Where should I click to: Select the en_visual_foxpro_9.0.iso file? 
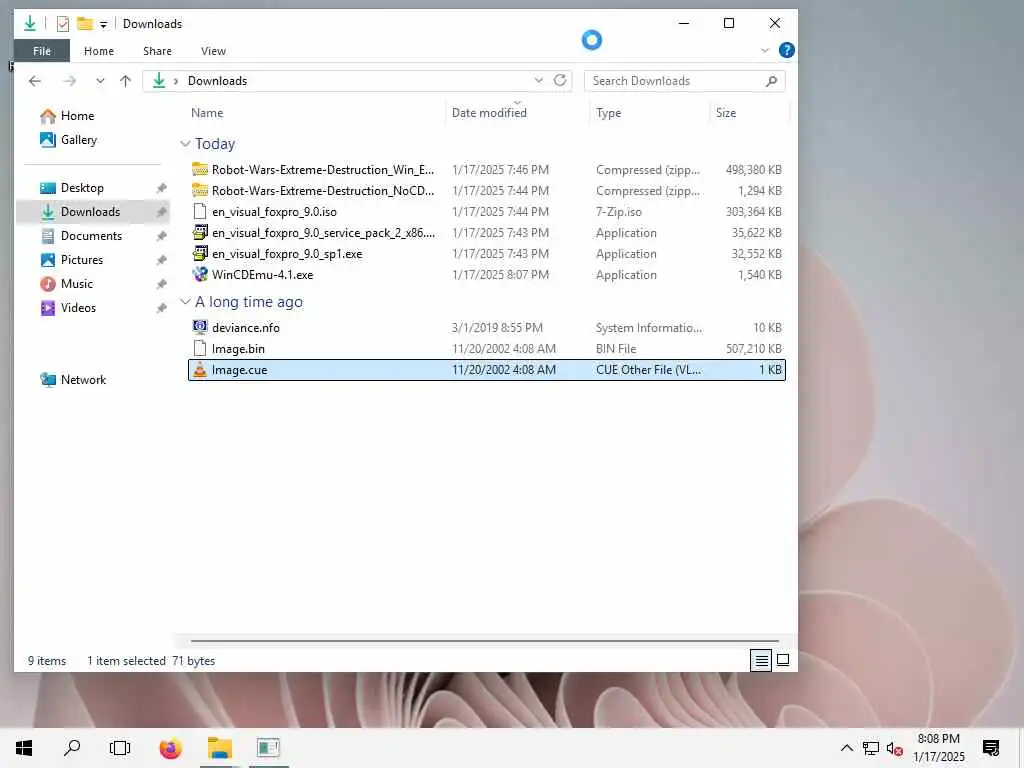point(487,212)
